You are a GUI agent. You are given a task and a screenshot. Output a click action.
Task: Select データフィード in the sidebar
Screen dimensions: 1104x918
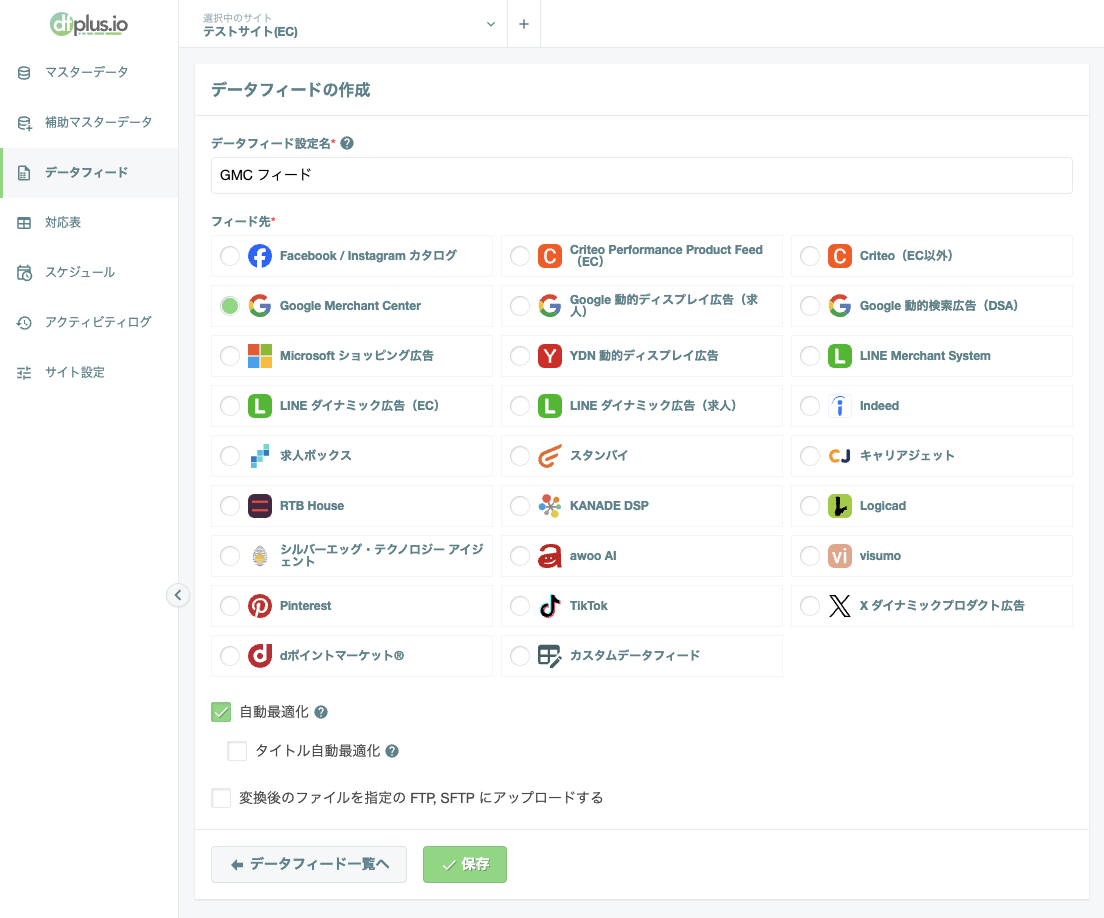[x=89, y=172]
